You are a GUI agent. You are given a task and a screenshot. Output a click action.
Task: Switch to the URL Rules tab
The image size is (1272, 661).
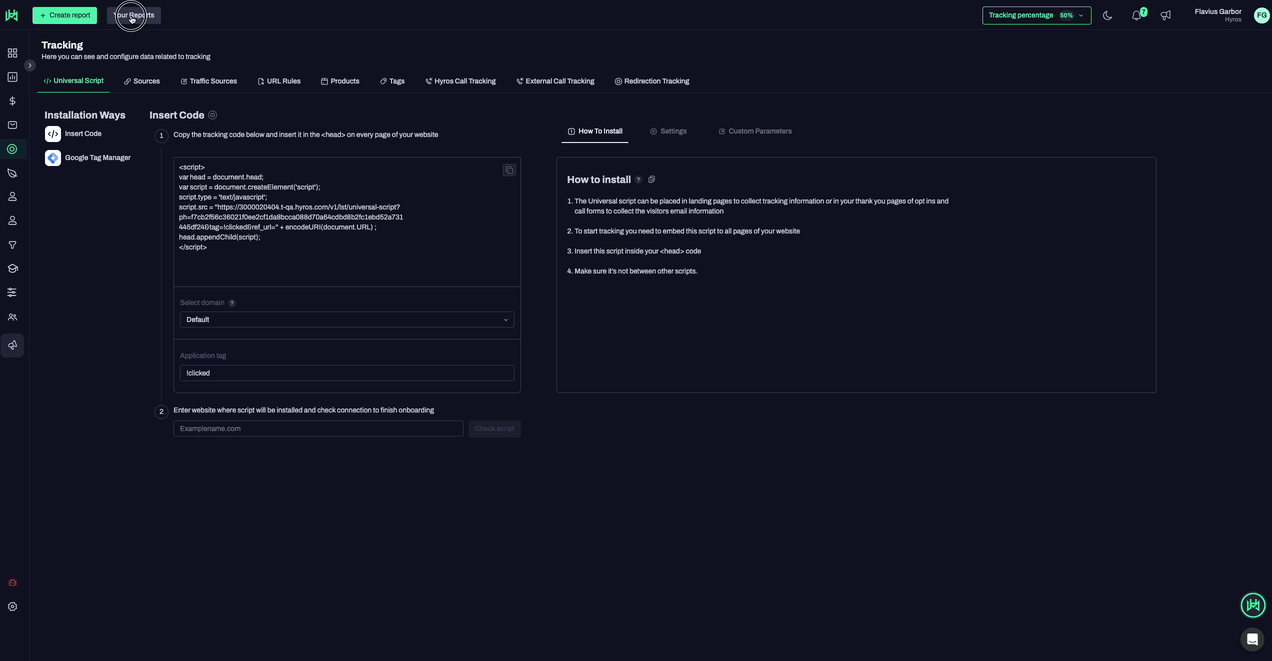click(279, 81)
